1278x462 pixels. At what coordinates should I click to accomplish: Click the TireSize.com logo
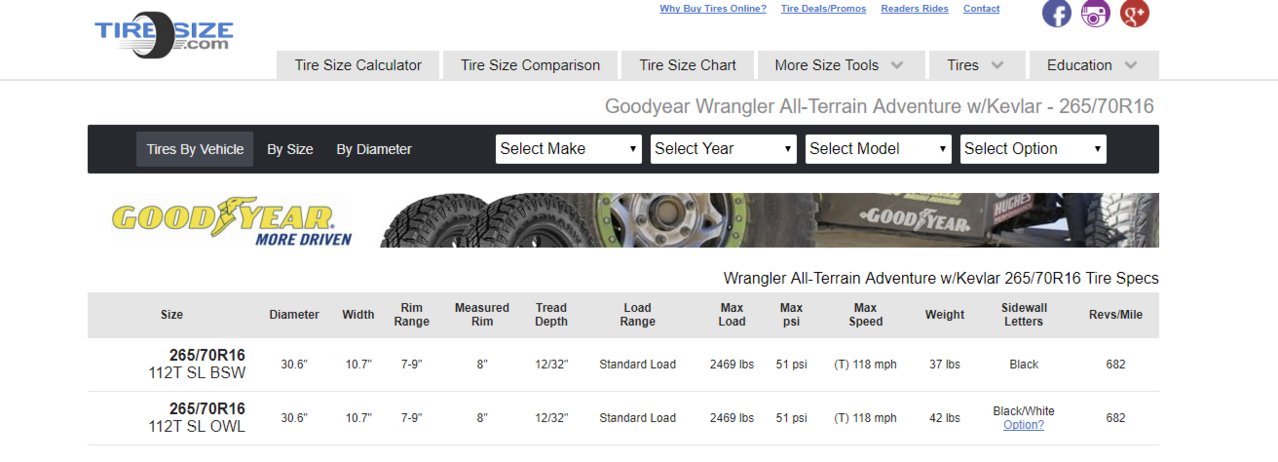165,34
